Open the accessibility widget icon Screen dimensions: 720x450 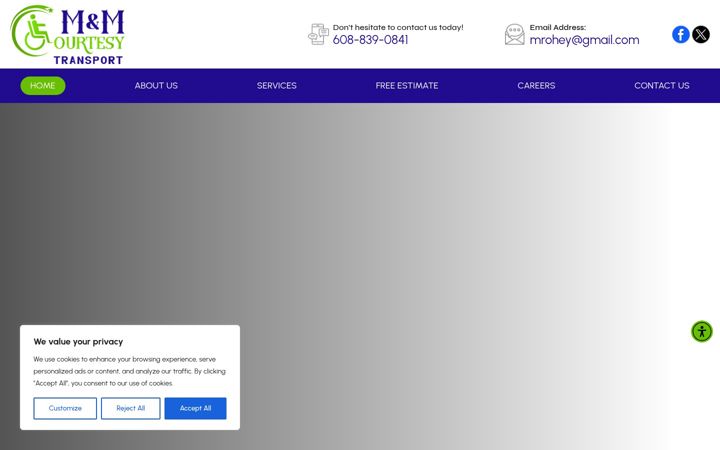[702, 332]
